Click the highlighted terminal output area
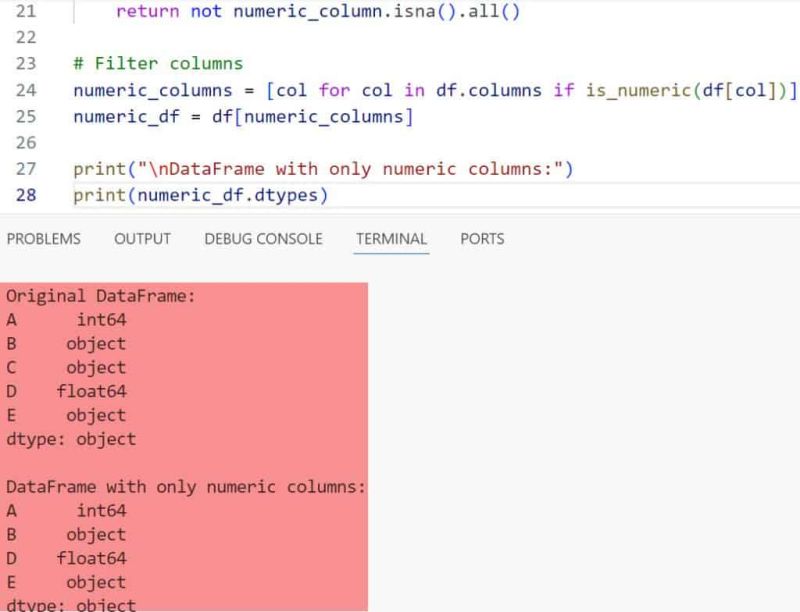Screen dimensions: 800x612 pyautogui.click(x=185, y=440)
